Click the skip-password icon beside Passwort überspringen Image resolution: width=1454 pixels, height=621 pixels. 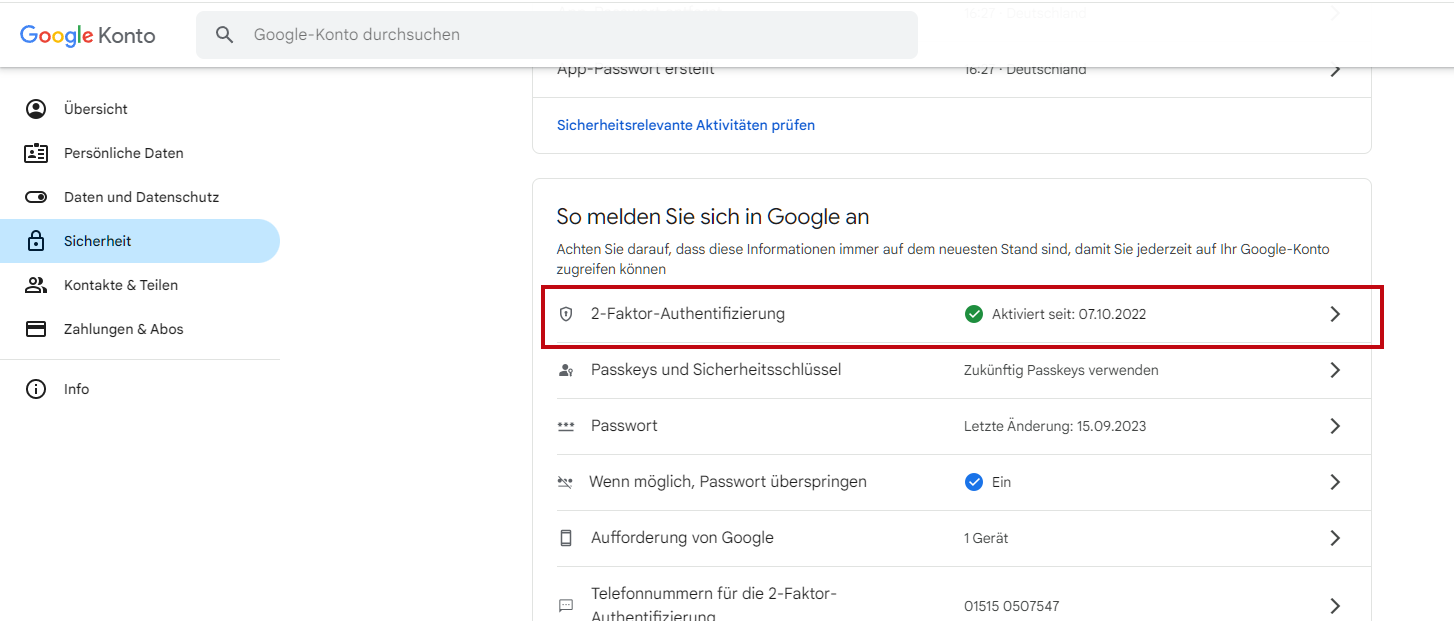[566, 482]
